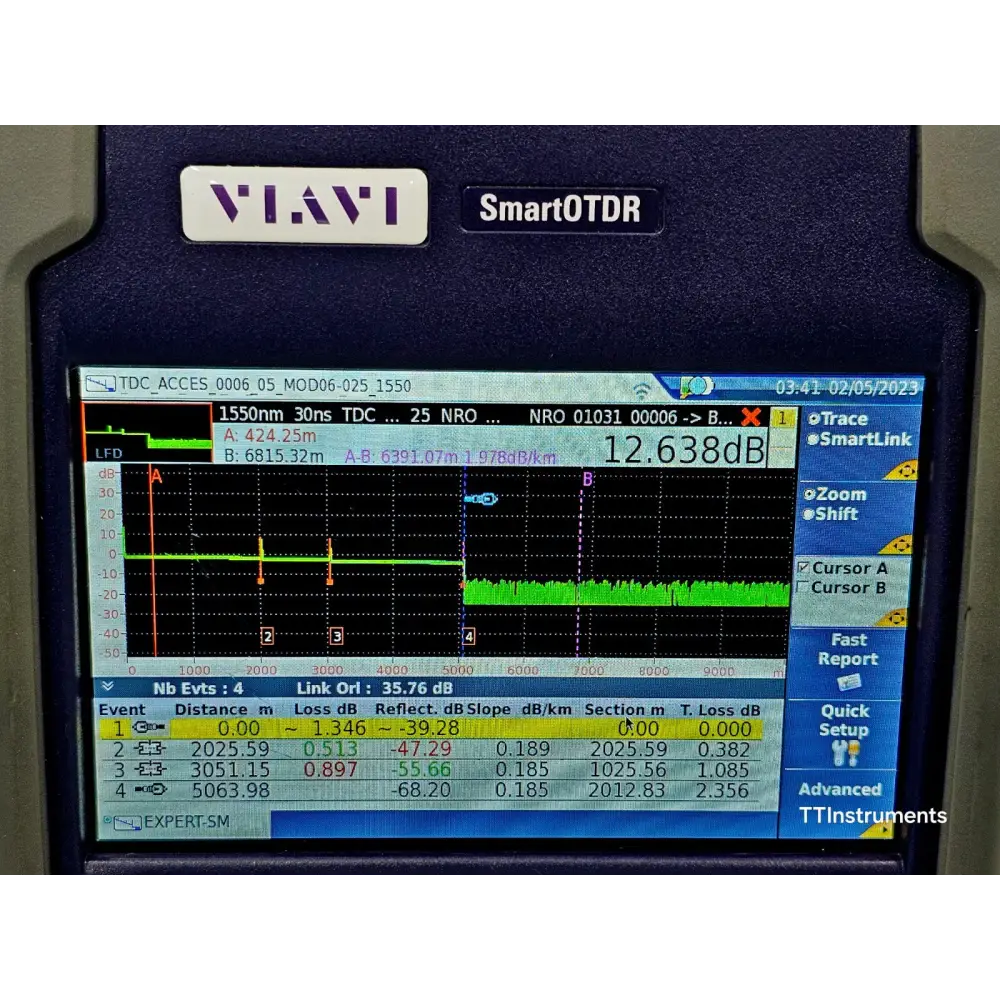
Task: Click the 12.638dB loss reading
Action: pos(684,450)
